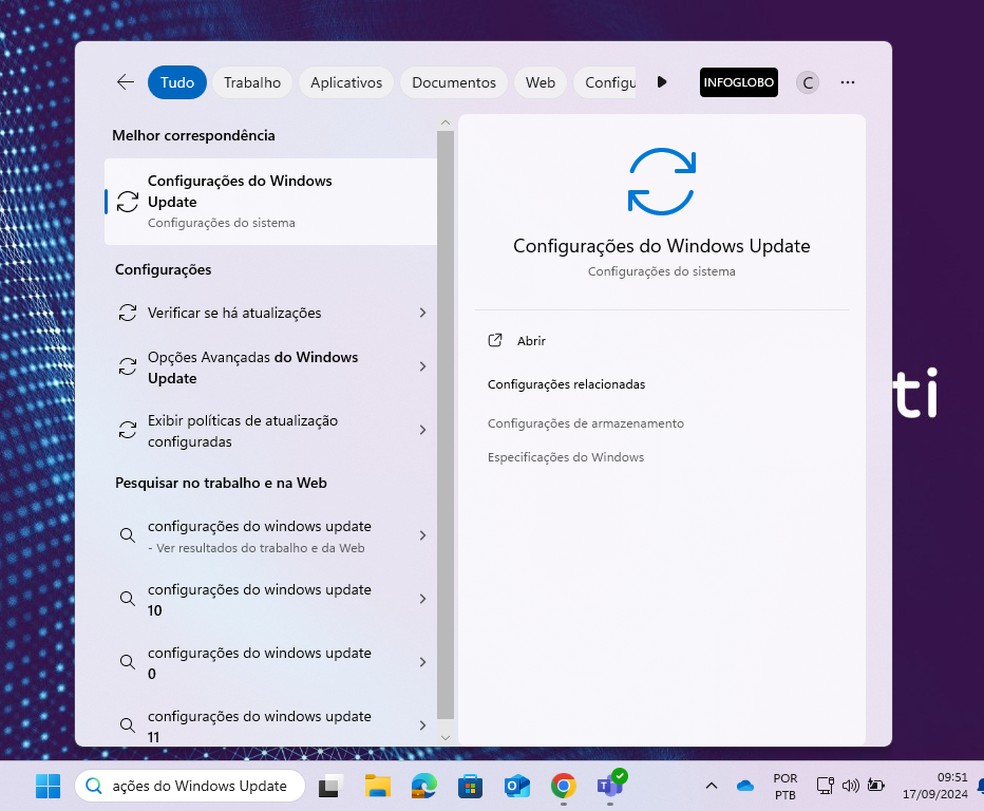Open the network display tray icon
This screenshot has width=984, height=811.
pos(825,785)
